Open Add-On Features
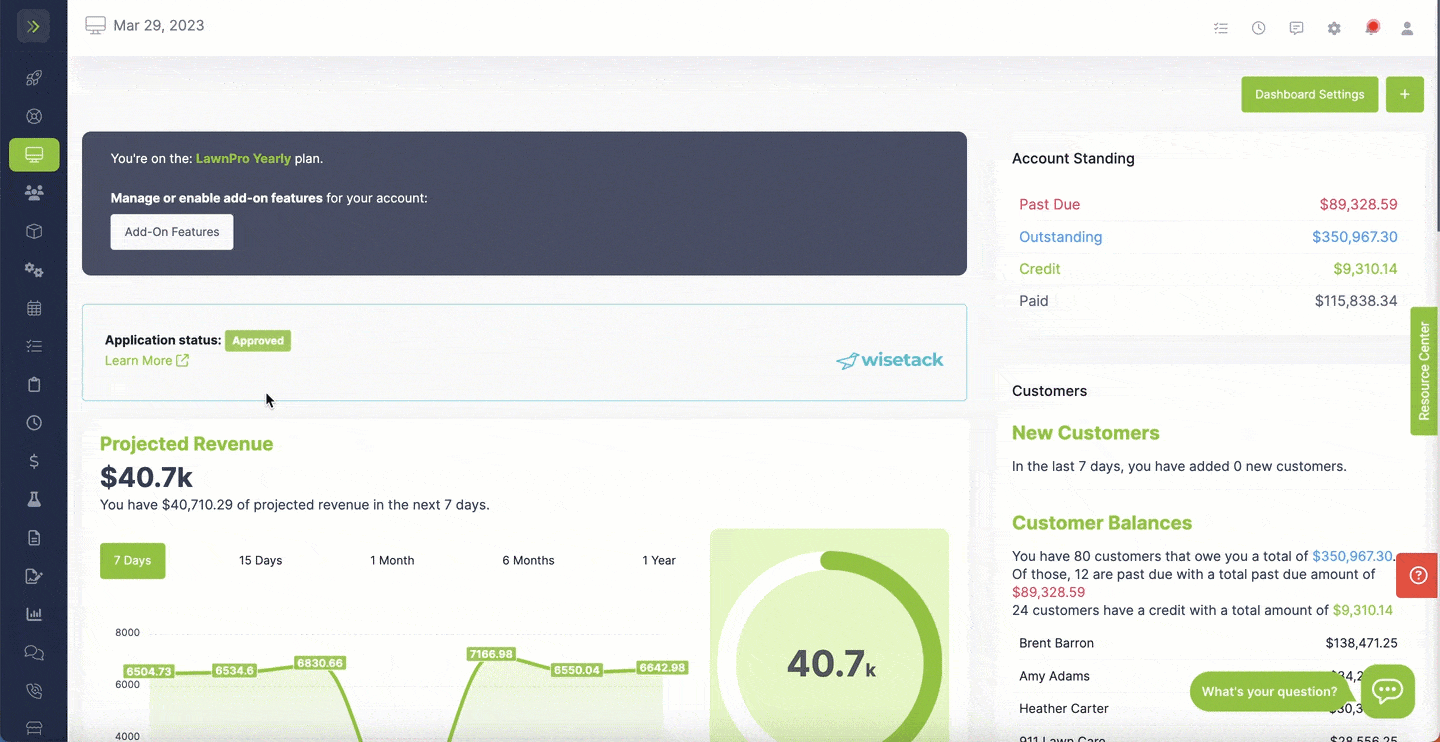Viewport: 1440px width, 742px height. coord(172,232)
